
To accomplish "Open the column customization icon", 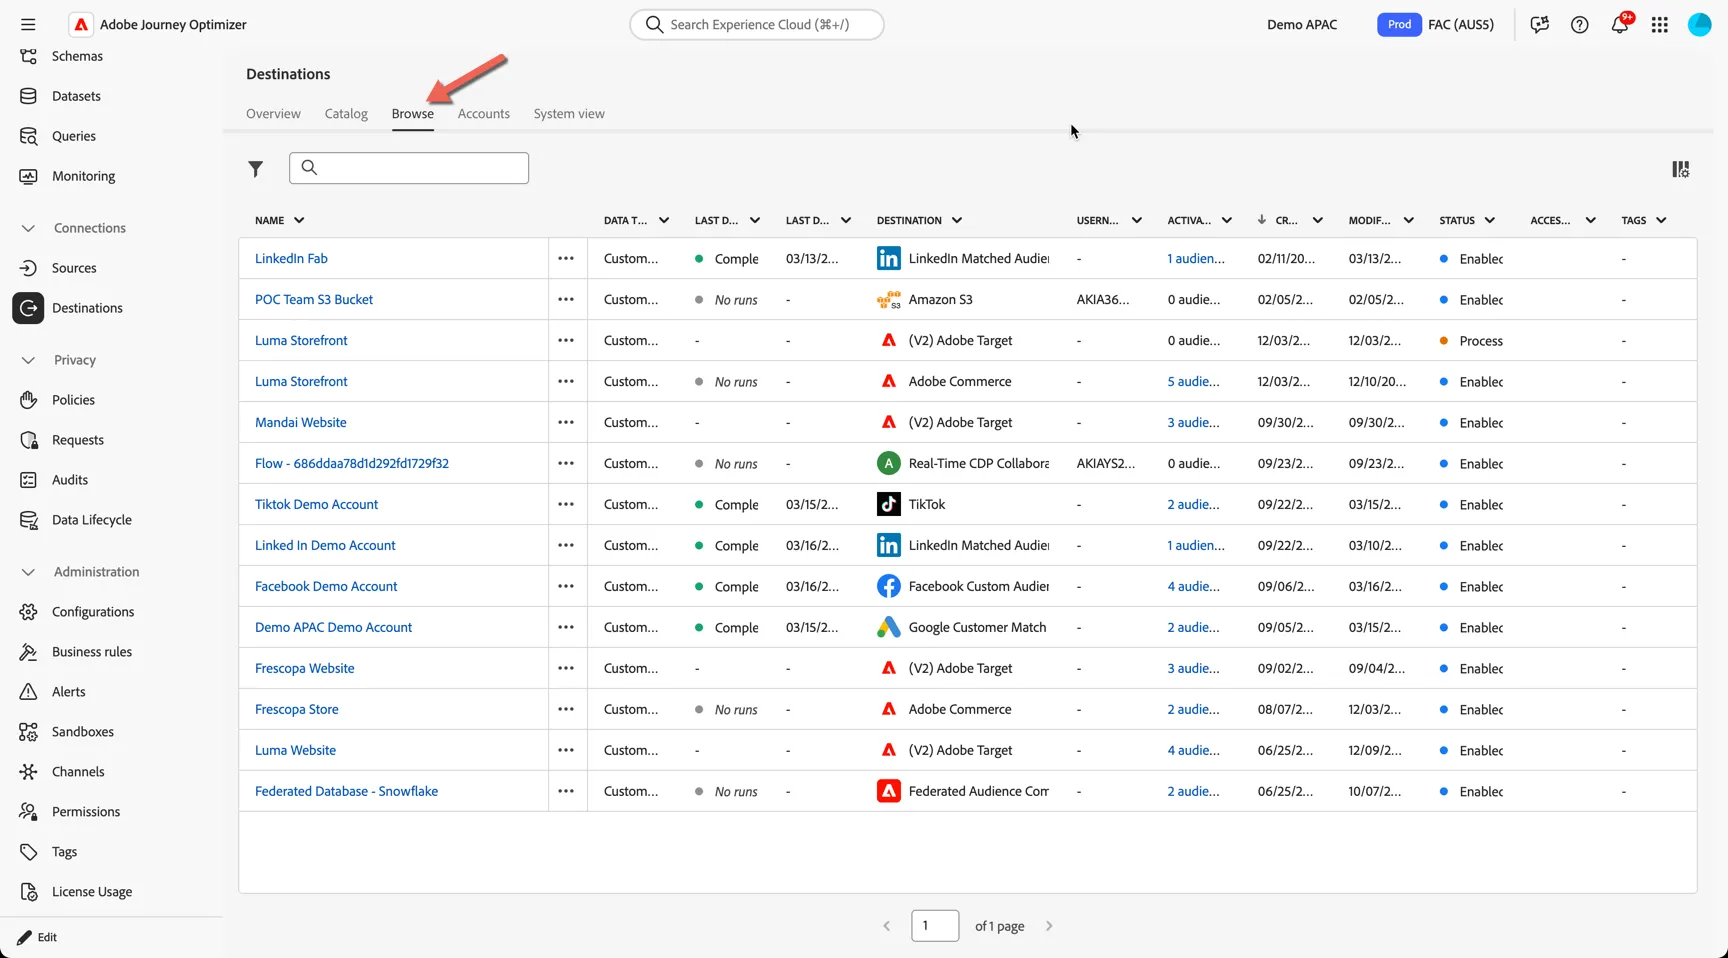I will click(x=1681, y=169).
